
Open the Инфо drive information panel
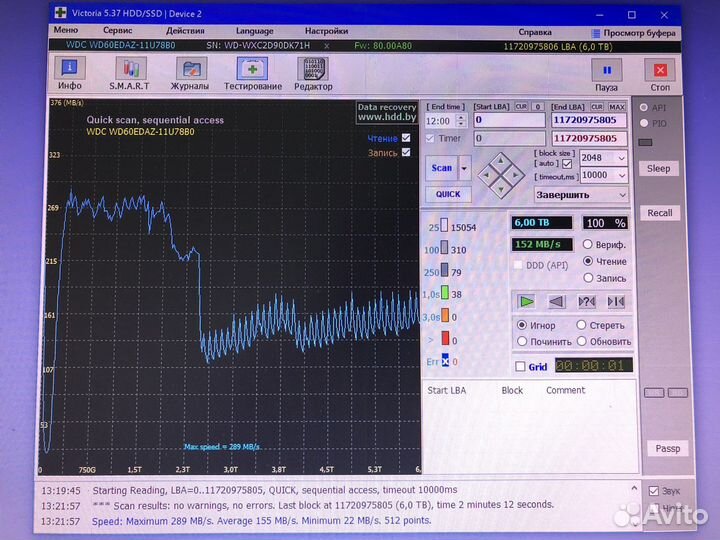(69, 74)
